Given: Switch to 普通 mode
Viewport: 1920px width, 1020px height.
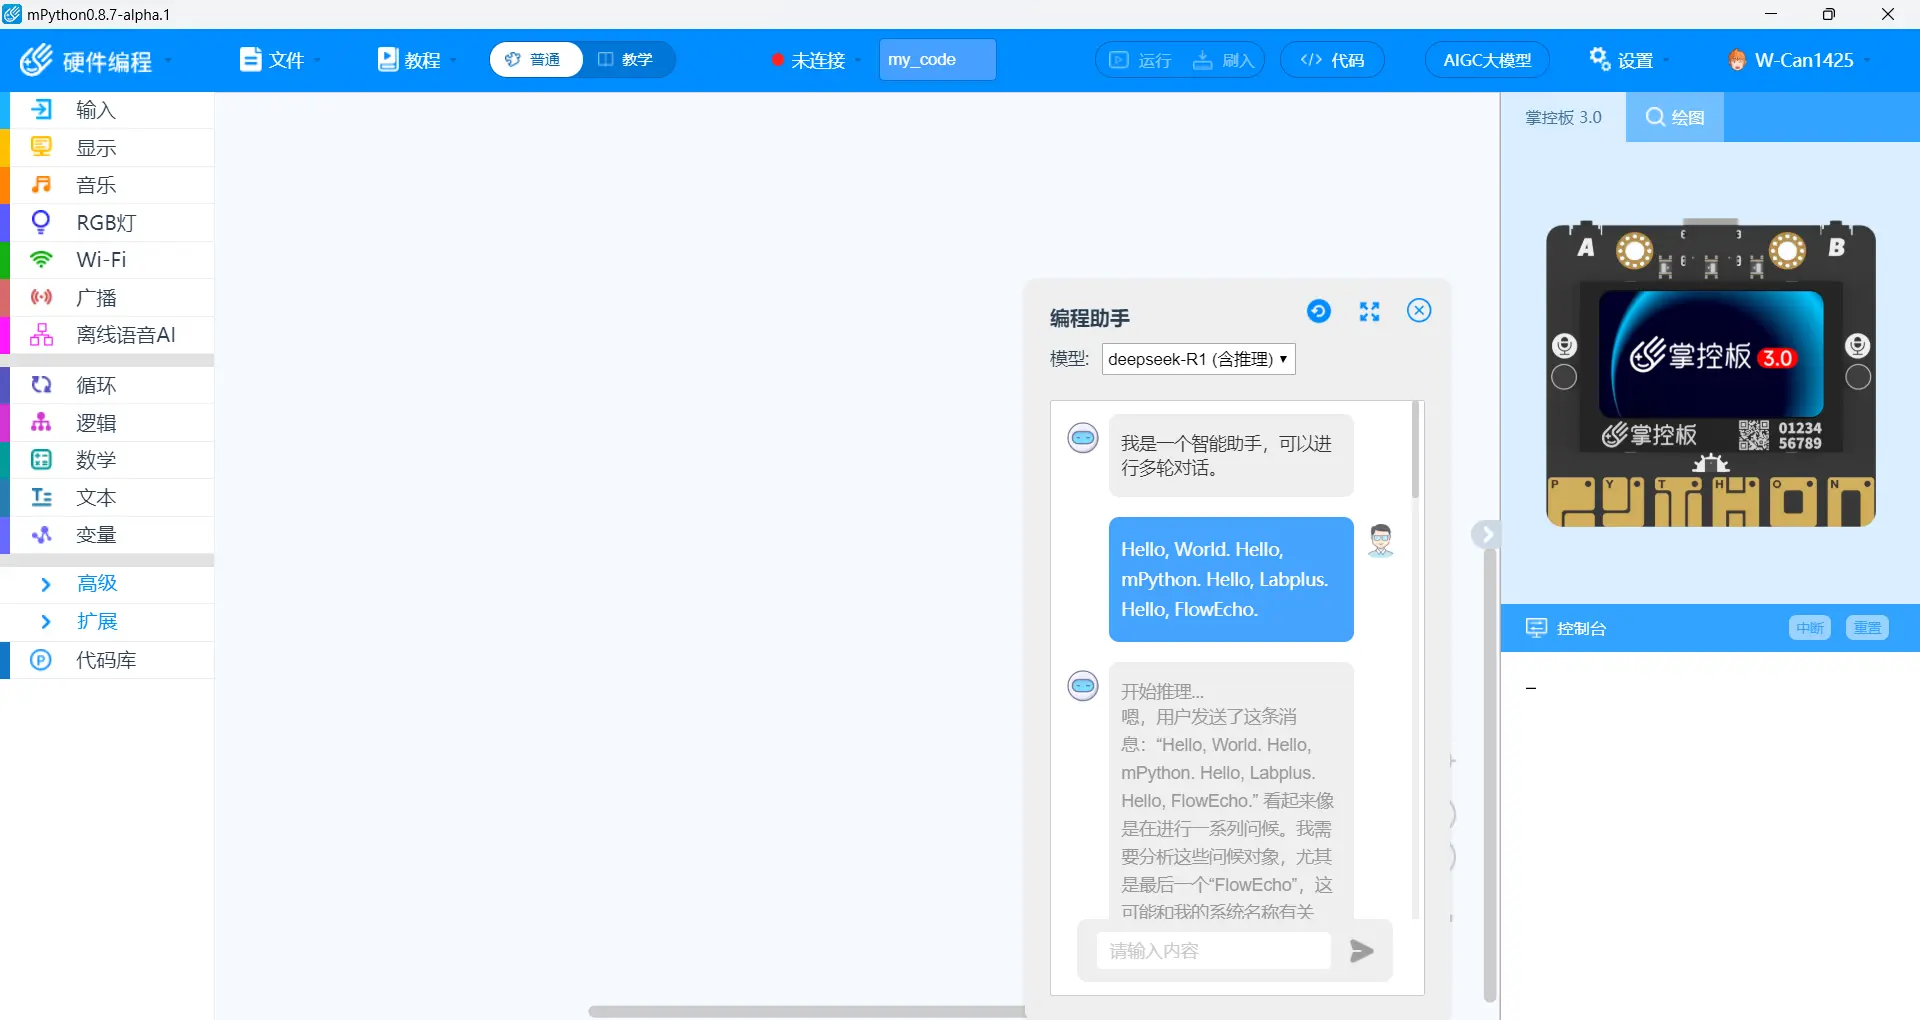Looking at the screenshot, I should [535, 60].
